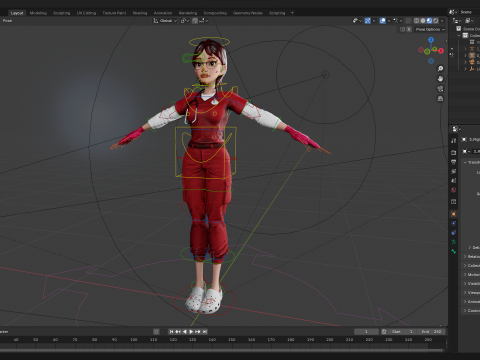Open the Pose Options dropdown
Screen dimensions: 480x360
click(x=430, y=29)
